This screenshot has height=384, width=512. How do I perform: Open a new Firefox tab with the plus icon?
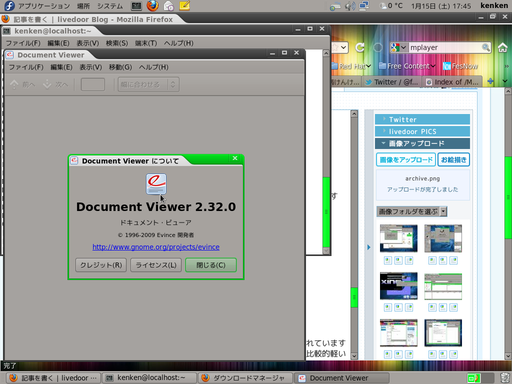(491, 81)
